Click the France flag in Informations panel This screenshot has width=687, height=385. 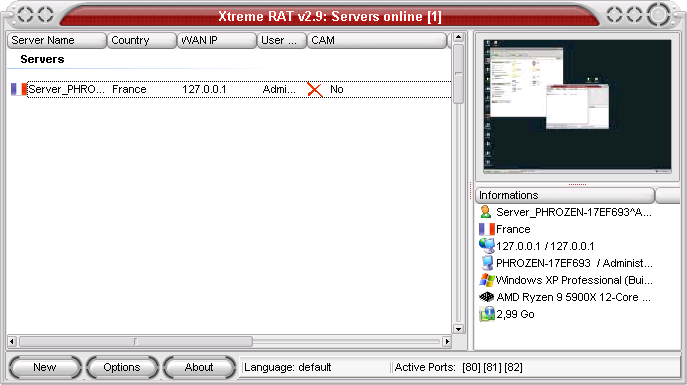point(486,229)
